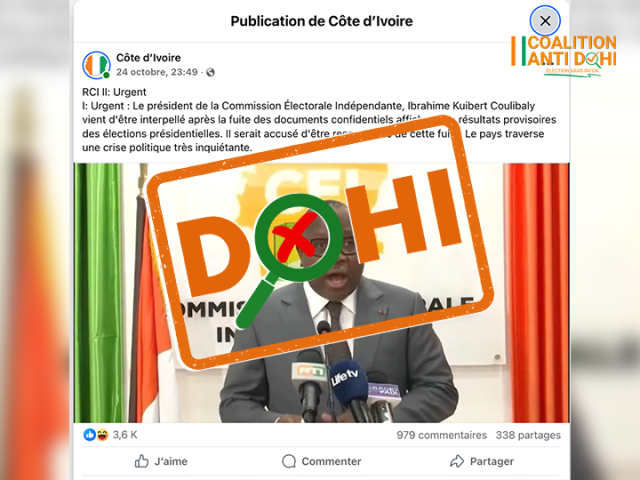Open the Côte d'Ivoire page name link
The height and width of the screenshot is (480, 640).
pyautogui.click(x=148, y=58)
